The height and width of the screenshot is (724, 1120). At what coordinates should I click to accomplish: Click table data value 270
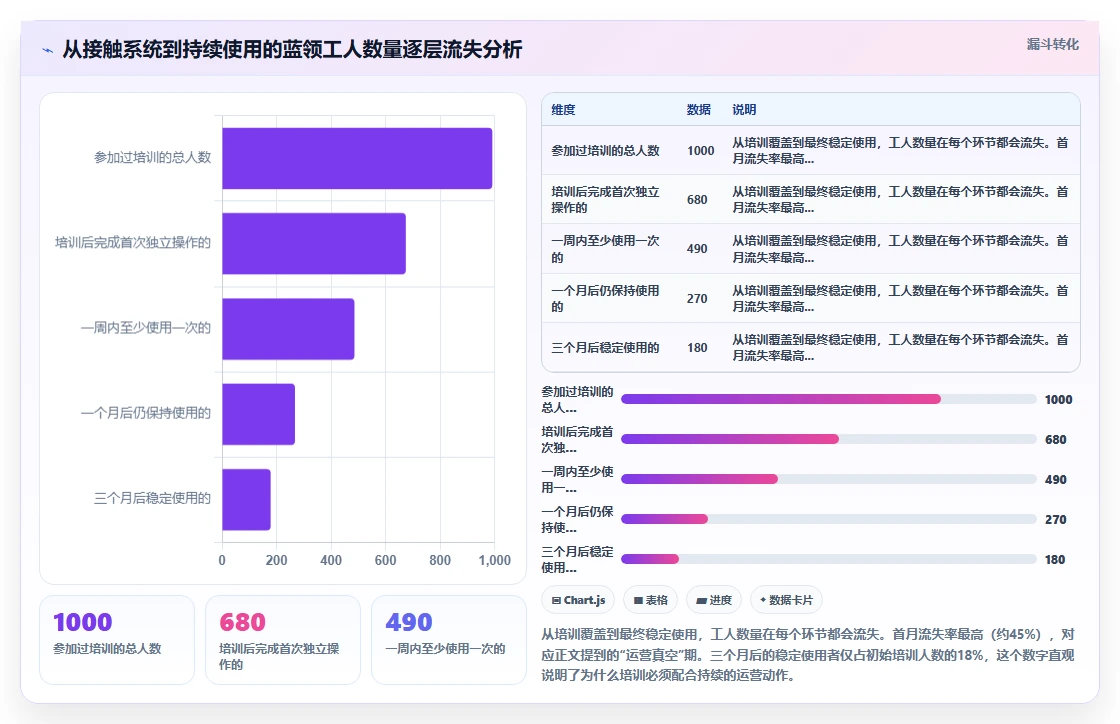[x=697, y=298]
